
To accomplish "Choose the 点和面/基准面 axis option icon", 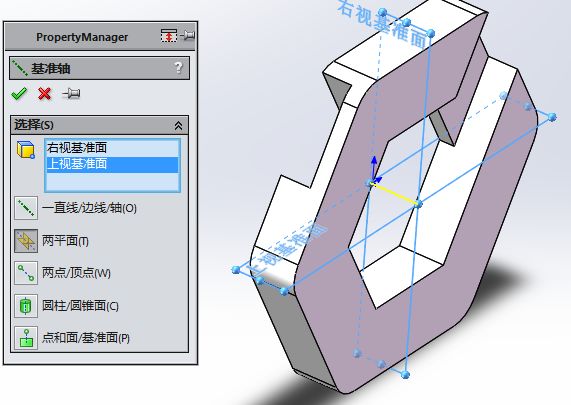I will tap(26, 338).
